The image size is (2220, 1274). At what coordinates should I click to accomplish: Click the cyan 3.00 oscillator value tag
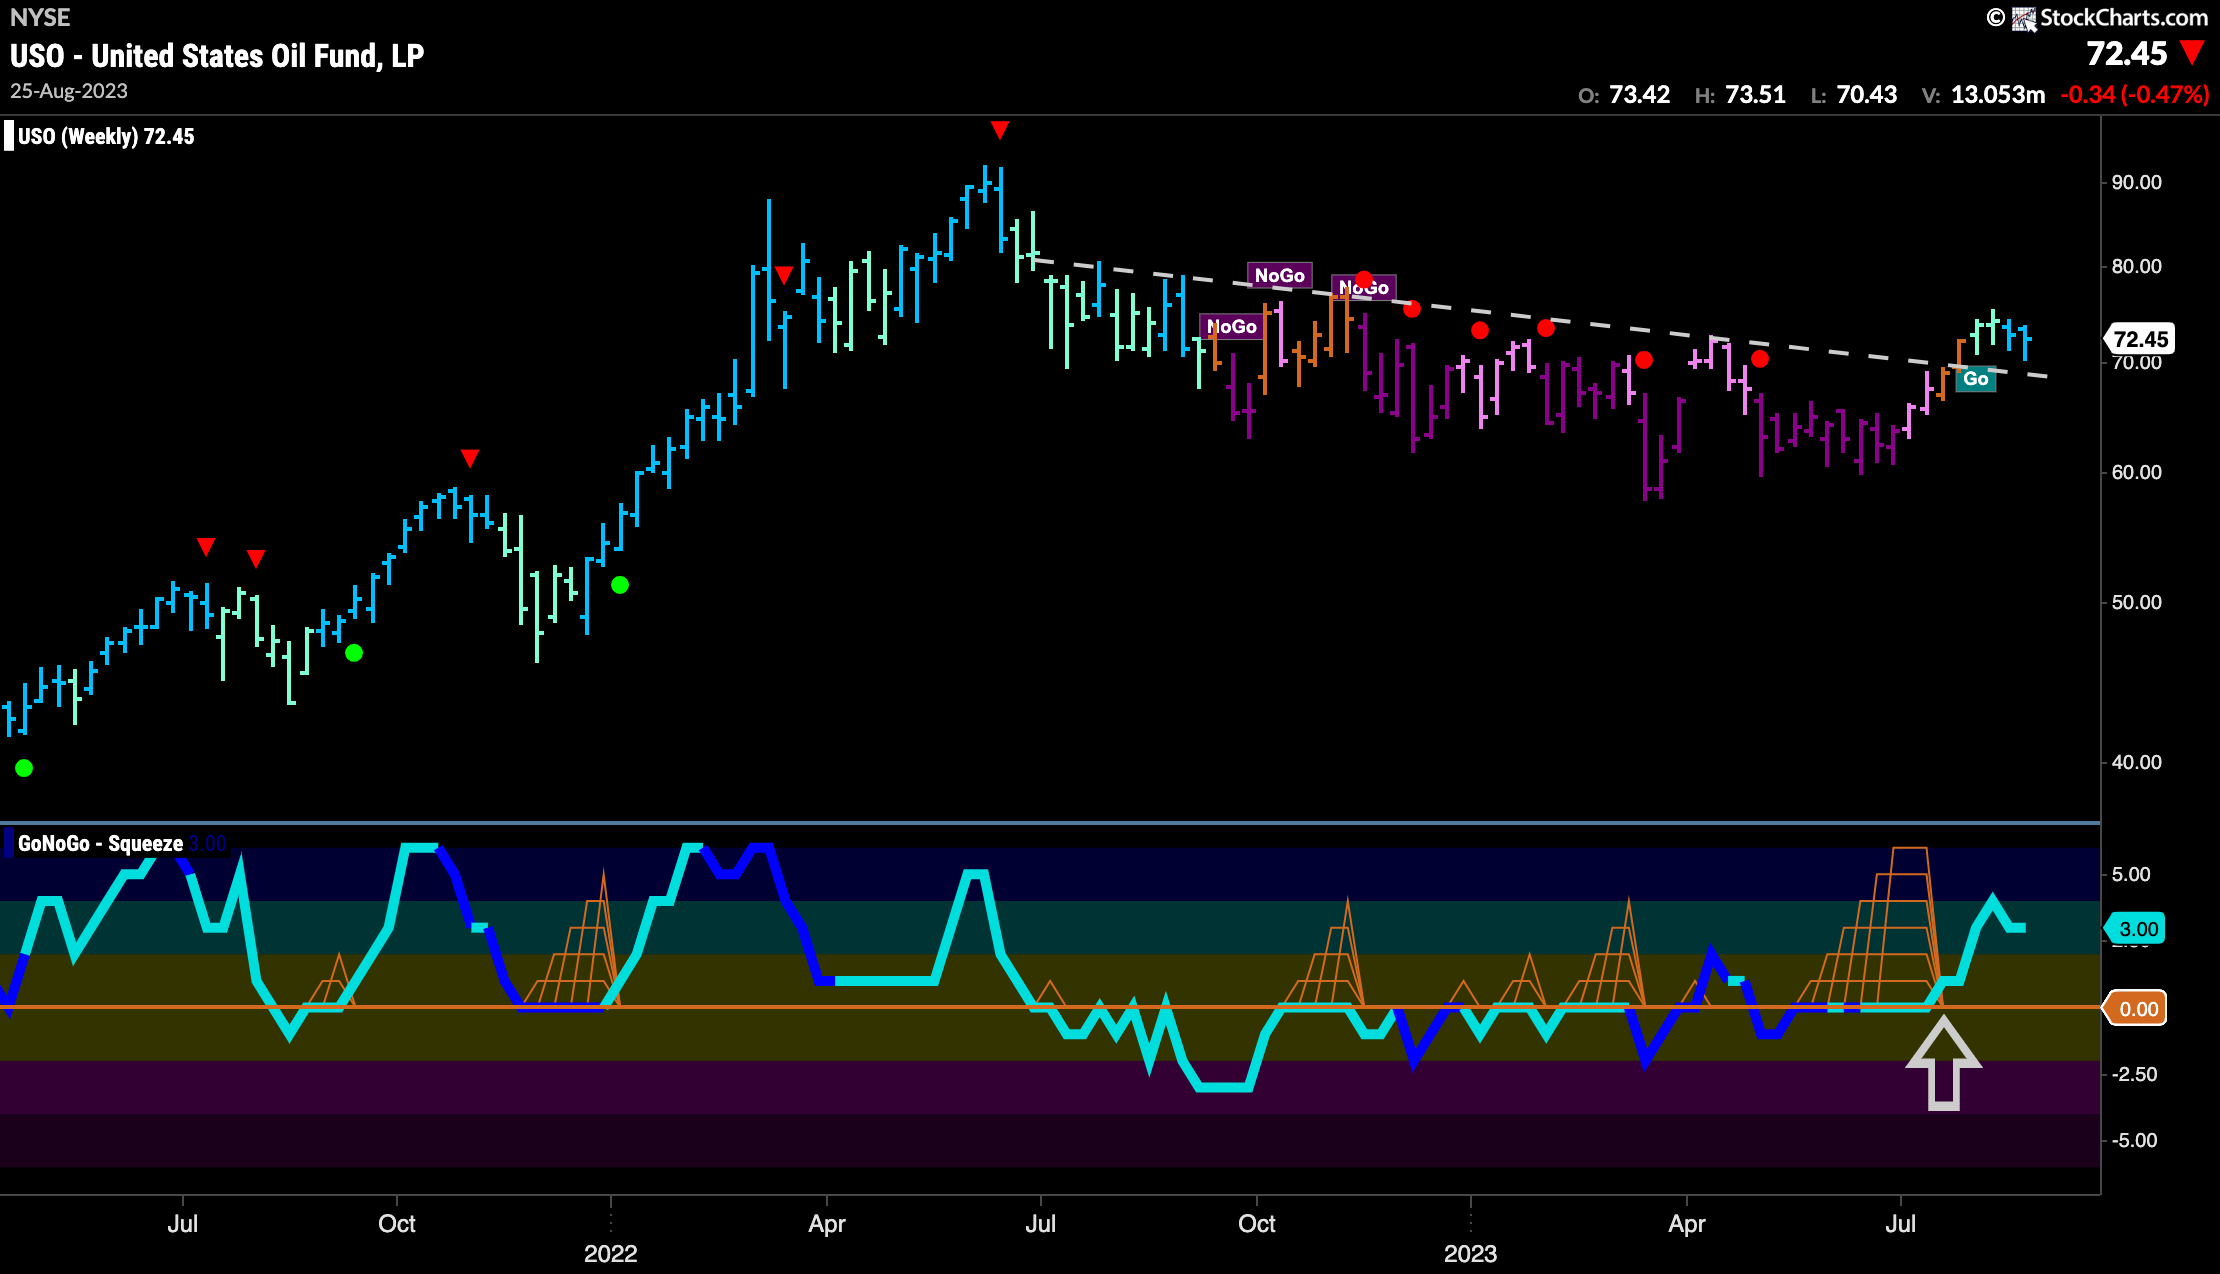[x=2137, y=928]
